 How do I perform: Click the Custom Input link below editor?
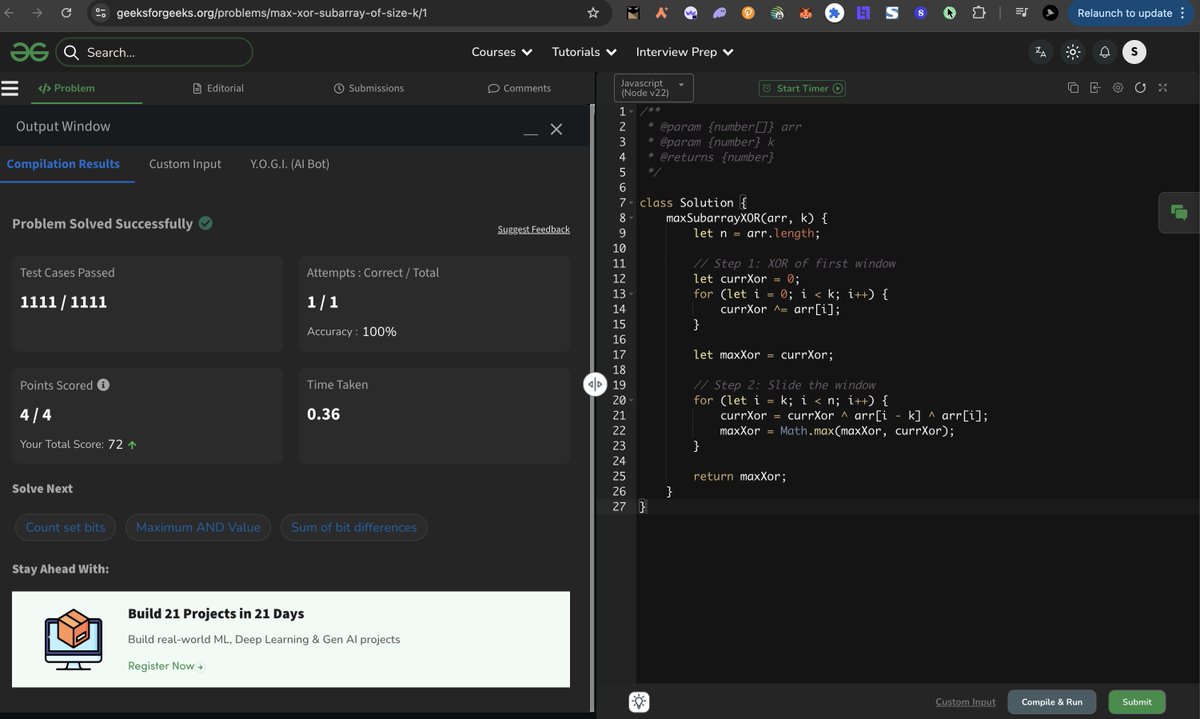coord(965,702)
